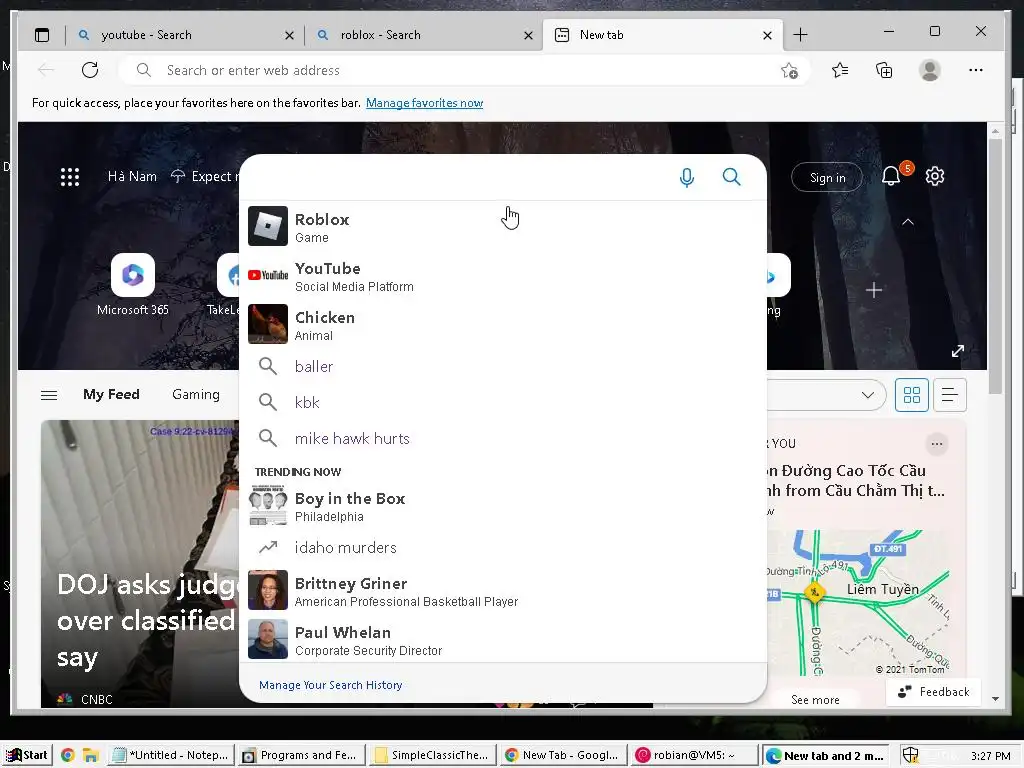Select the YouTube Social Media Platform suggestion
The width and height of the screenshot is (1024, 768).
click(x=503, y=276)
